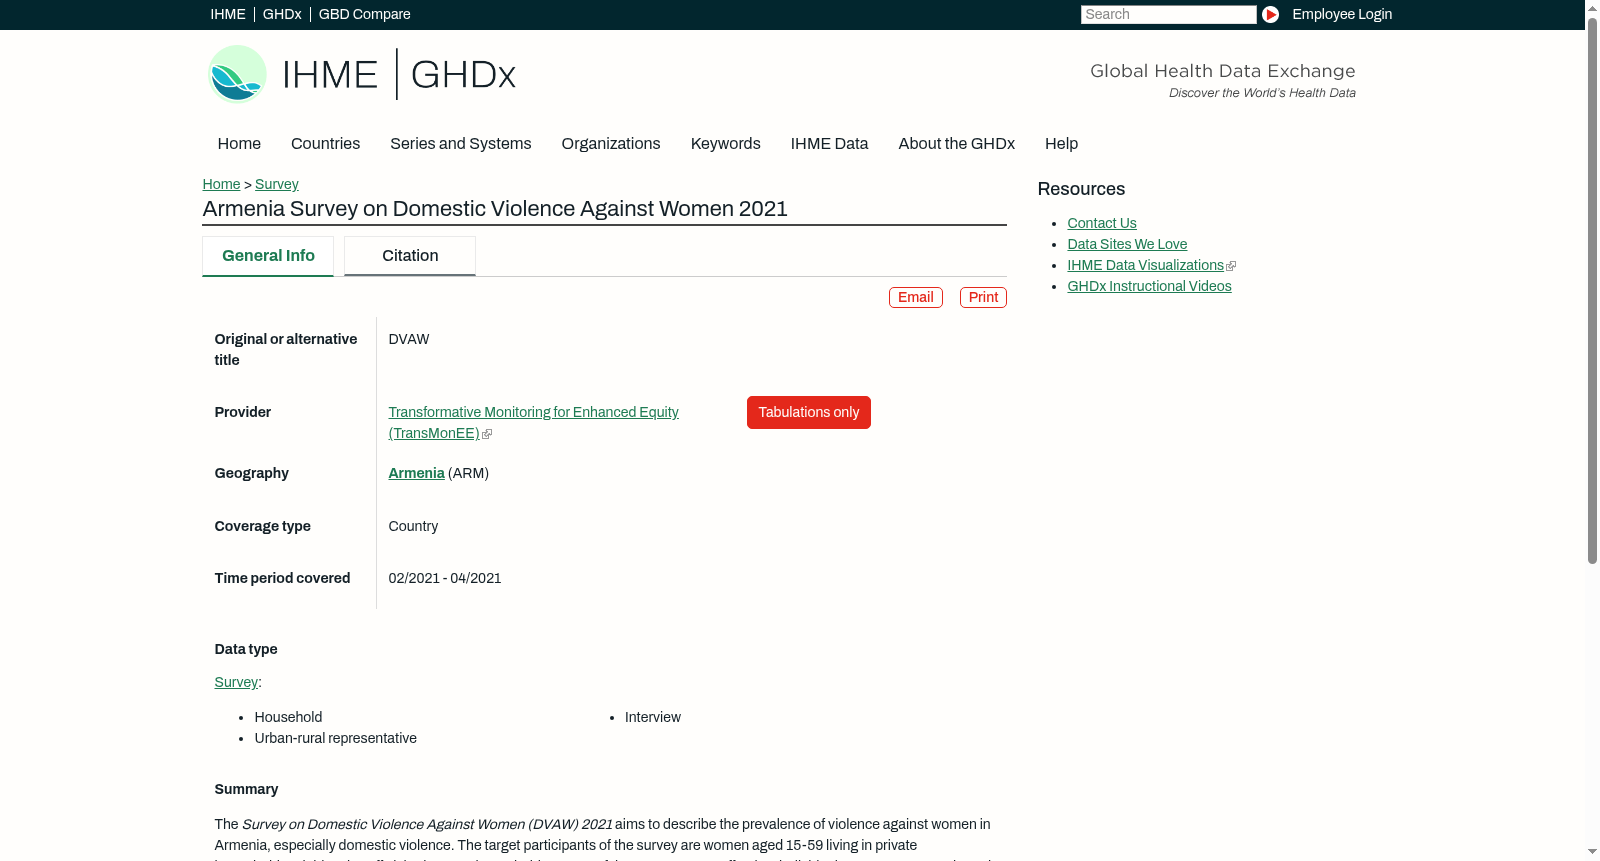Click the 'Geography' field label

click(x=251, y=473)
